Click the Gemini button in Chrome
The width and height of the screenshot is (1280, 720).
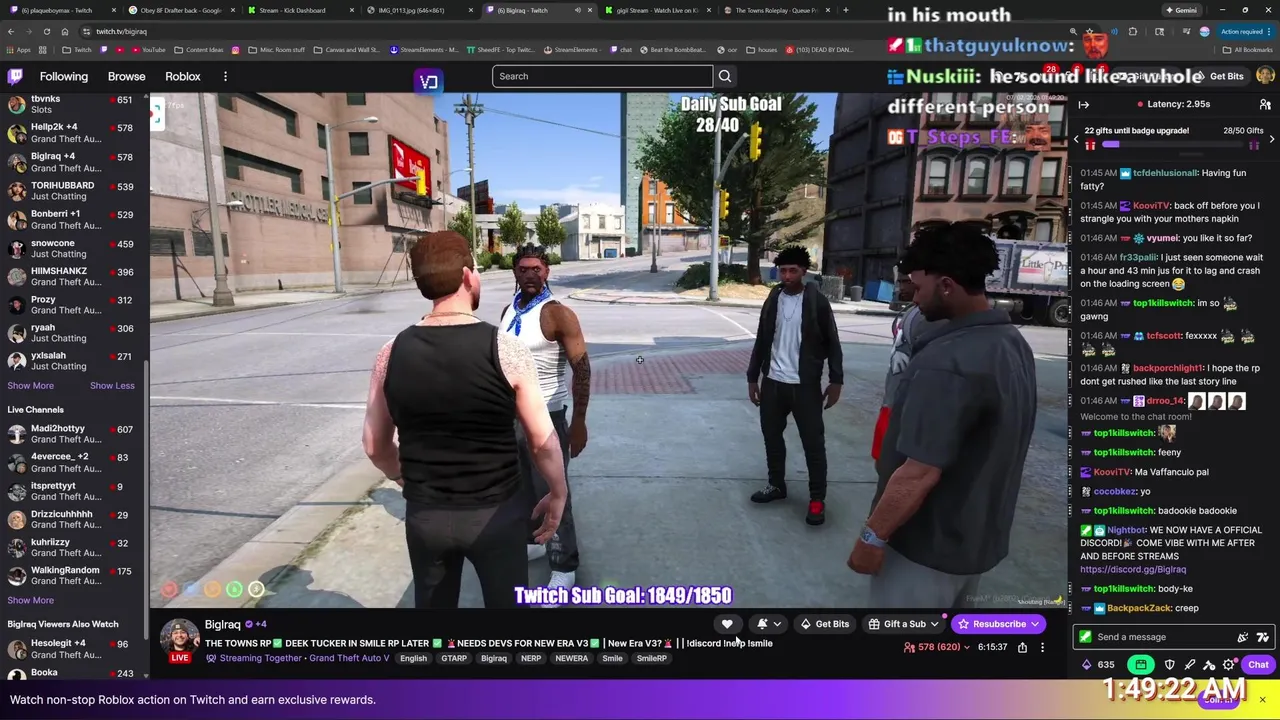click(1183, 10)
